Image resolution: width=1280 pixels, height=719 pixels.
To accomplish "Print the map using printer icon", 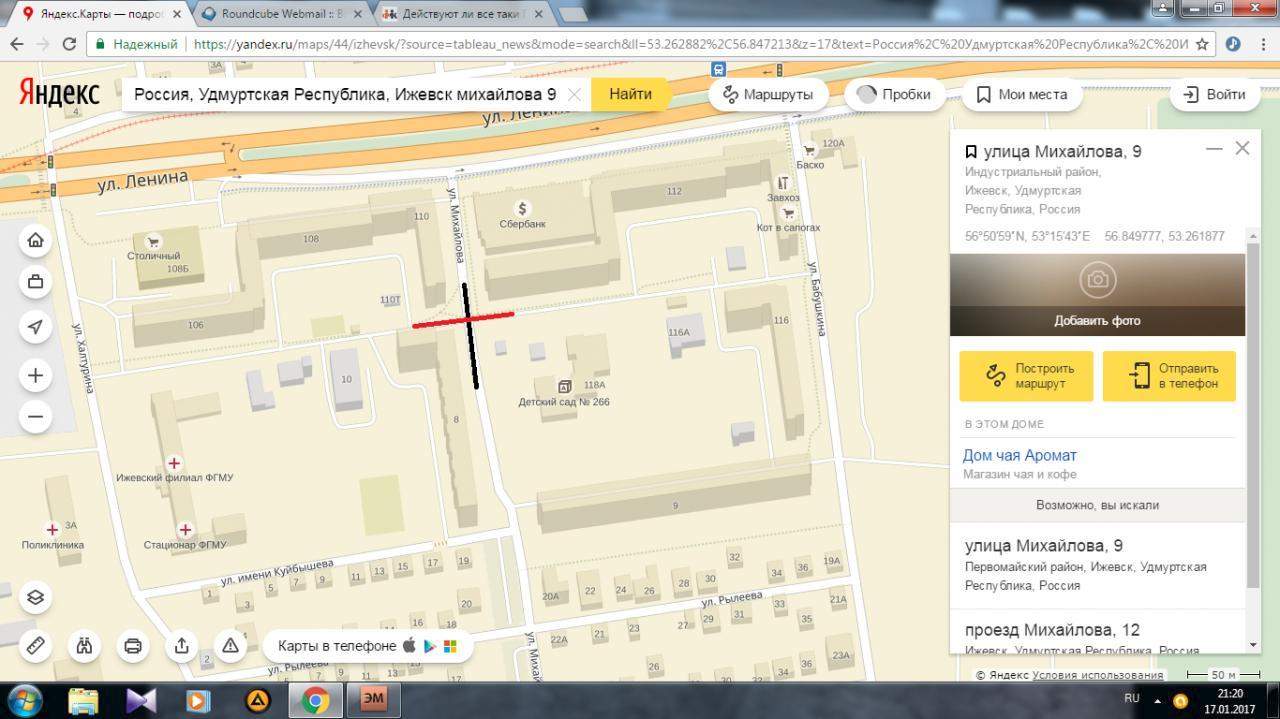I will 133,645.
